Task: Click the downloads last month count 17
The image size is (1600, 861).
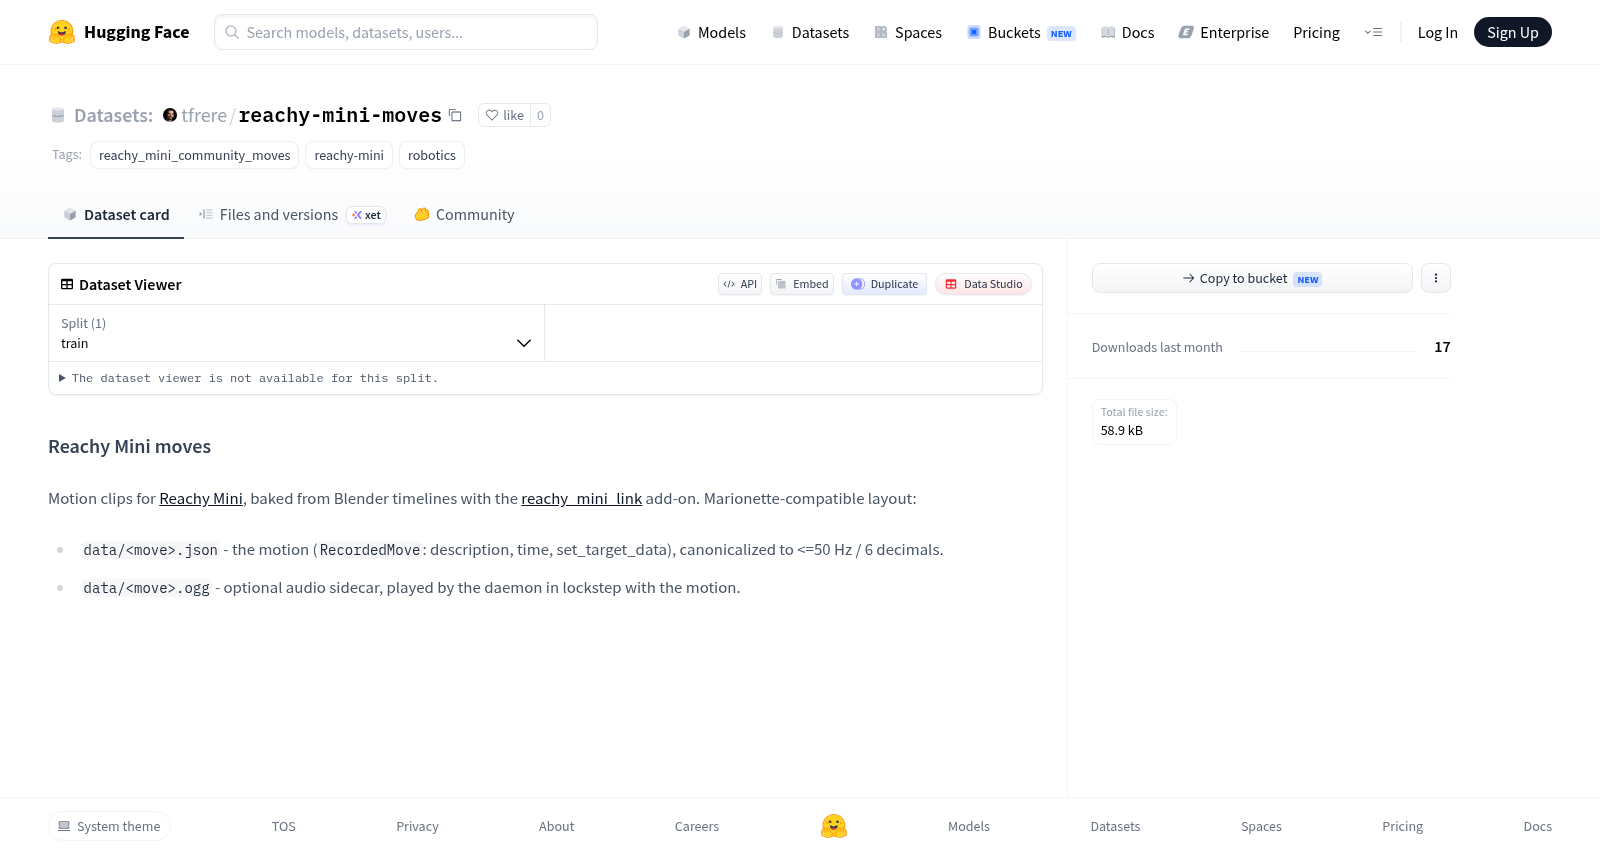Action: coord(1442,347)
